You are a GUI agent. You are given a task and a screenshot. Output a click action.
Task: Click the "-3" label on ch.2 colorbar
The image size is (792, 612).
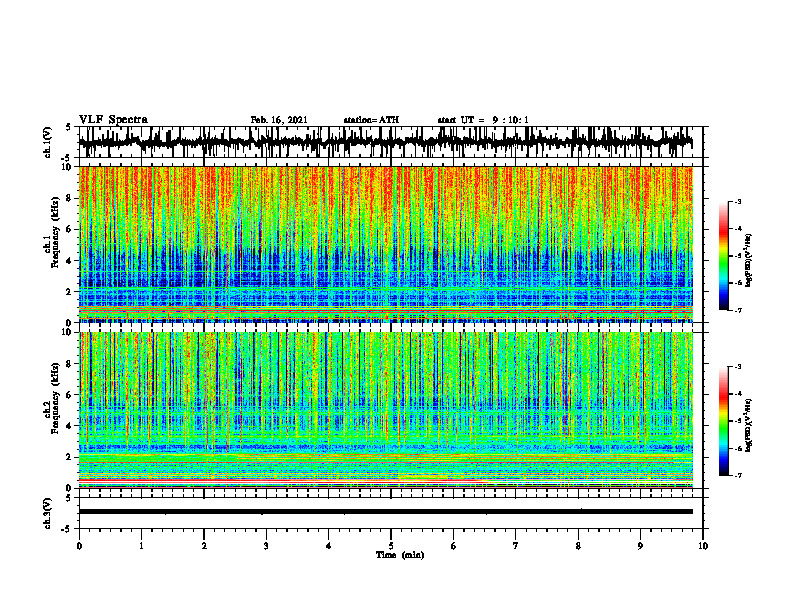738,367
